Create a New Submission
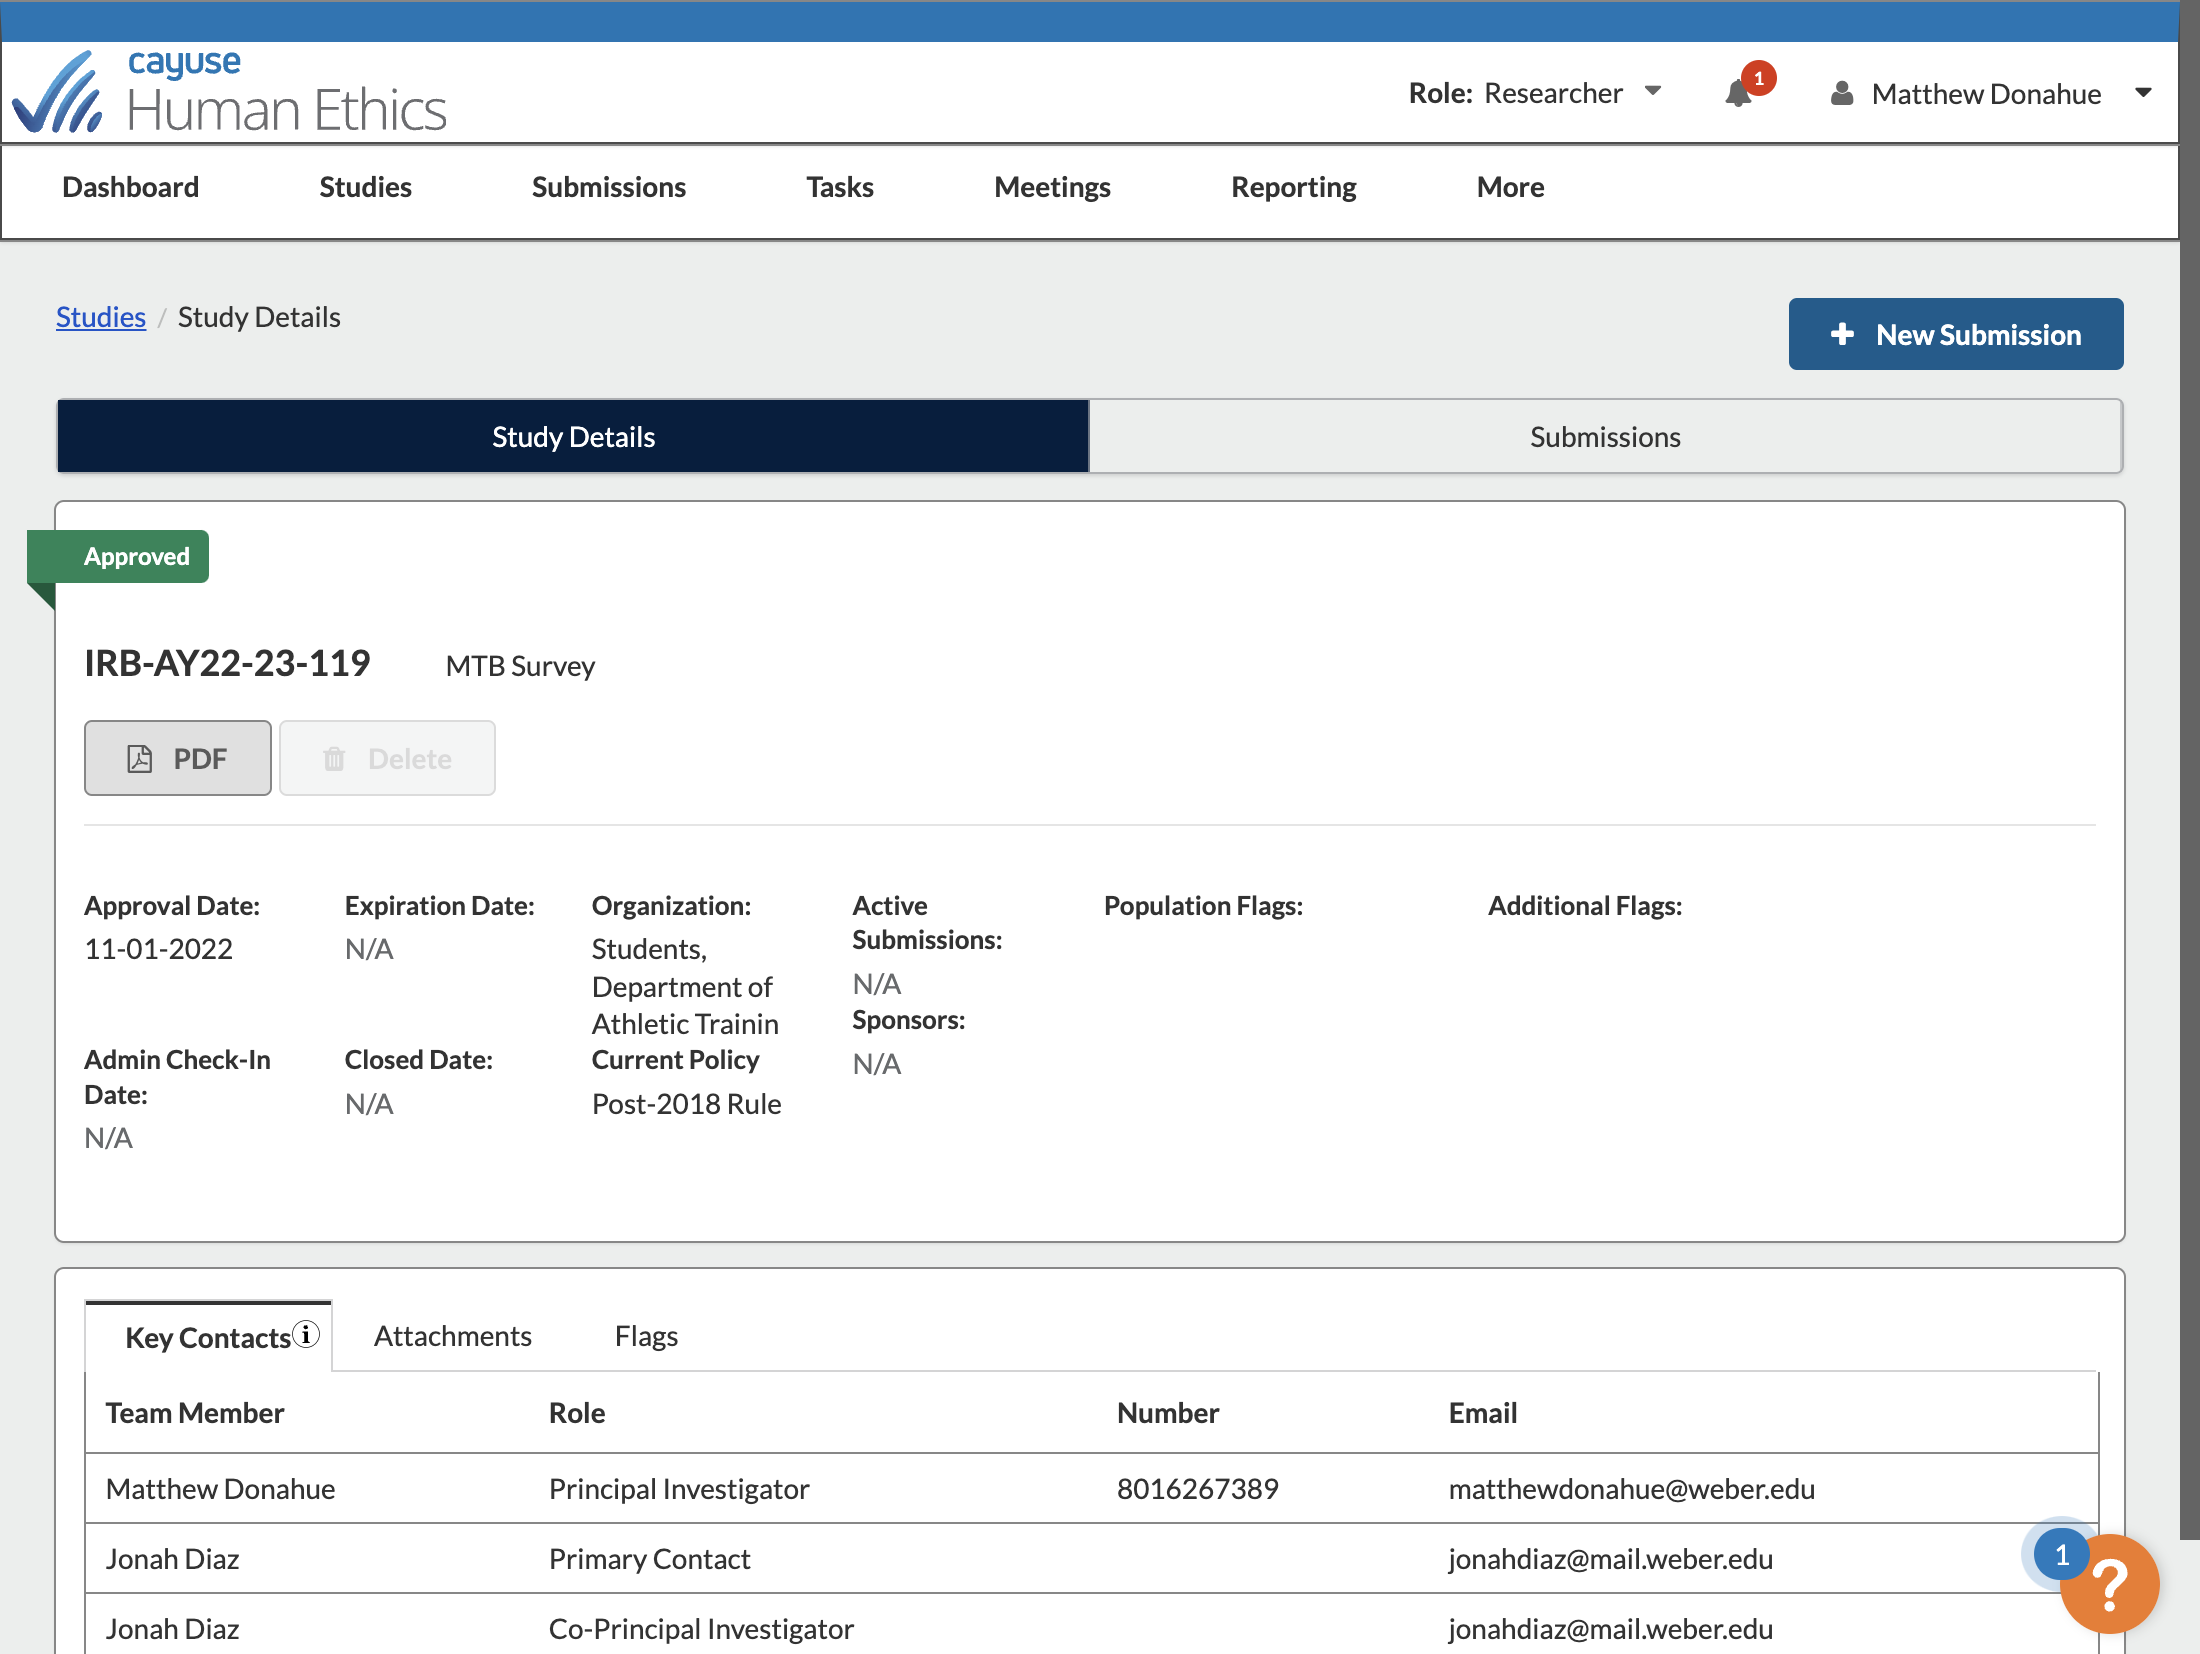2200x1654 pixels. [1955, 334]
